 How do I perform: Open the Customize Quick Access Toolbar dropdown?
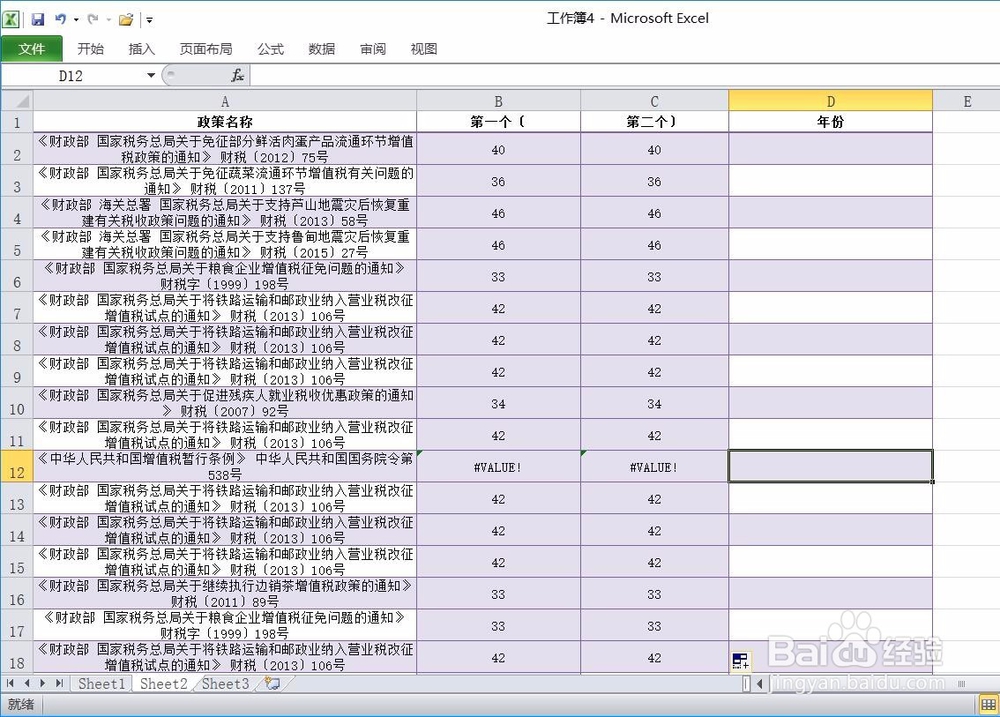point(148,20)
